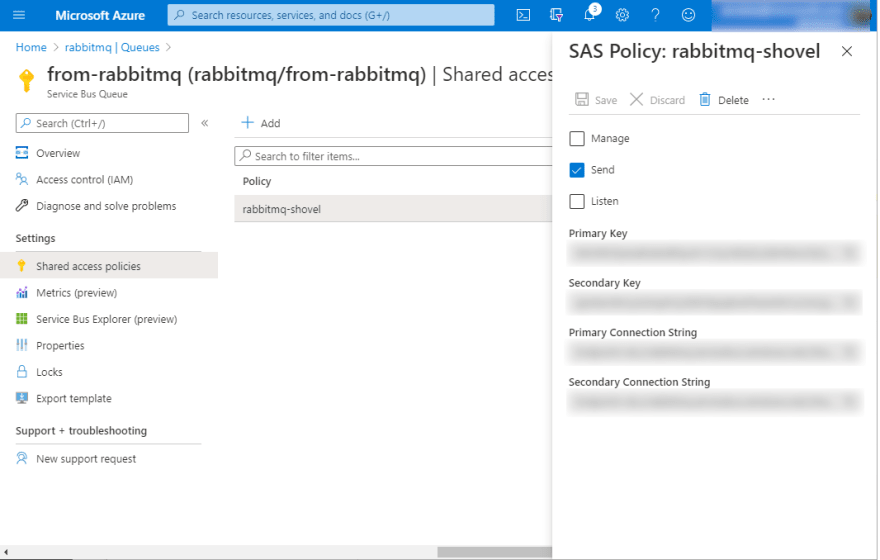
Task: Click the Add policy button label
Action: click(270, 123)
